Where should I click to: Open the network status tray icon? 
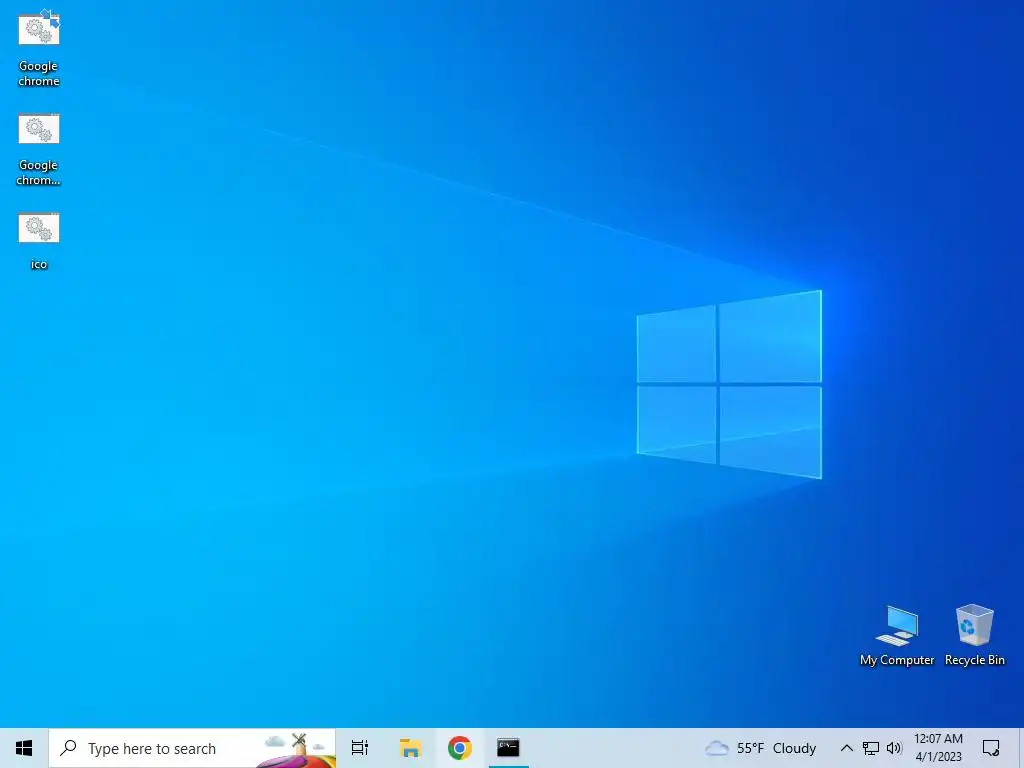coord(871,748)
